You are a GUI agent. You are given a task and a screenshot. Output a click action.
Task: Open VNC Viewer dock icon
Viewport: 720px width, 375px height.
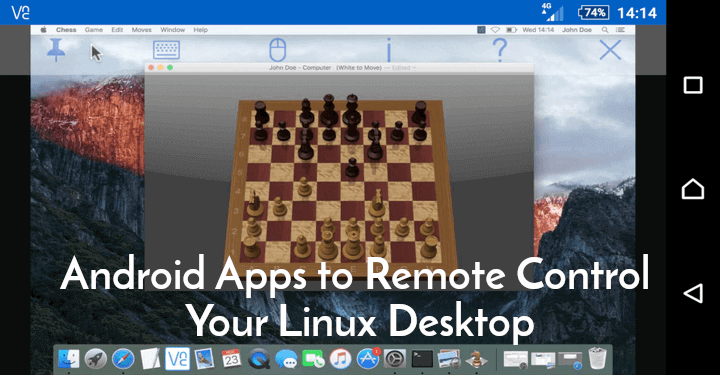tap(177, 358)
